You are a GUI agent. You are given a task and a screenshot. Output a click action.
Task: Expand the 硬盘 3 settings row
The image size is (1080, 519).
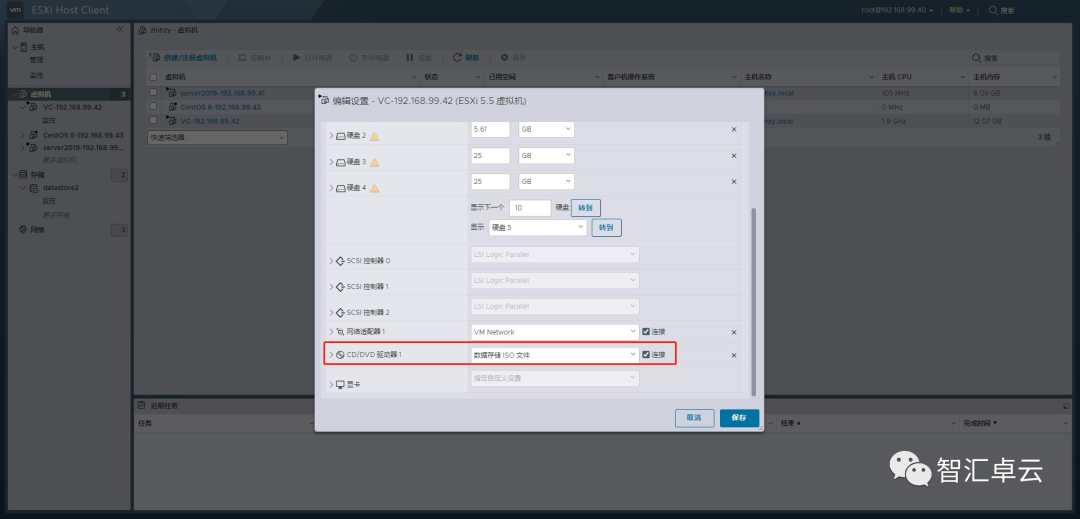point(331,162)
